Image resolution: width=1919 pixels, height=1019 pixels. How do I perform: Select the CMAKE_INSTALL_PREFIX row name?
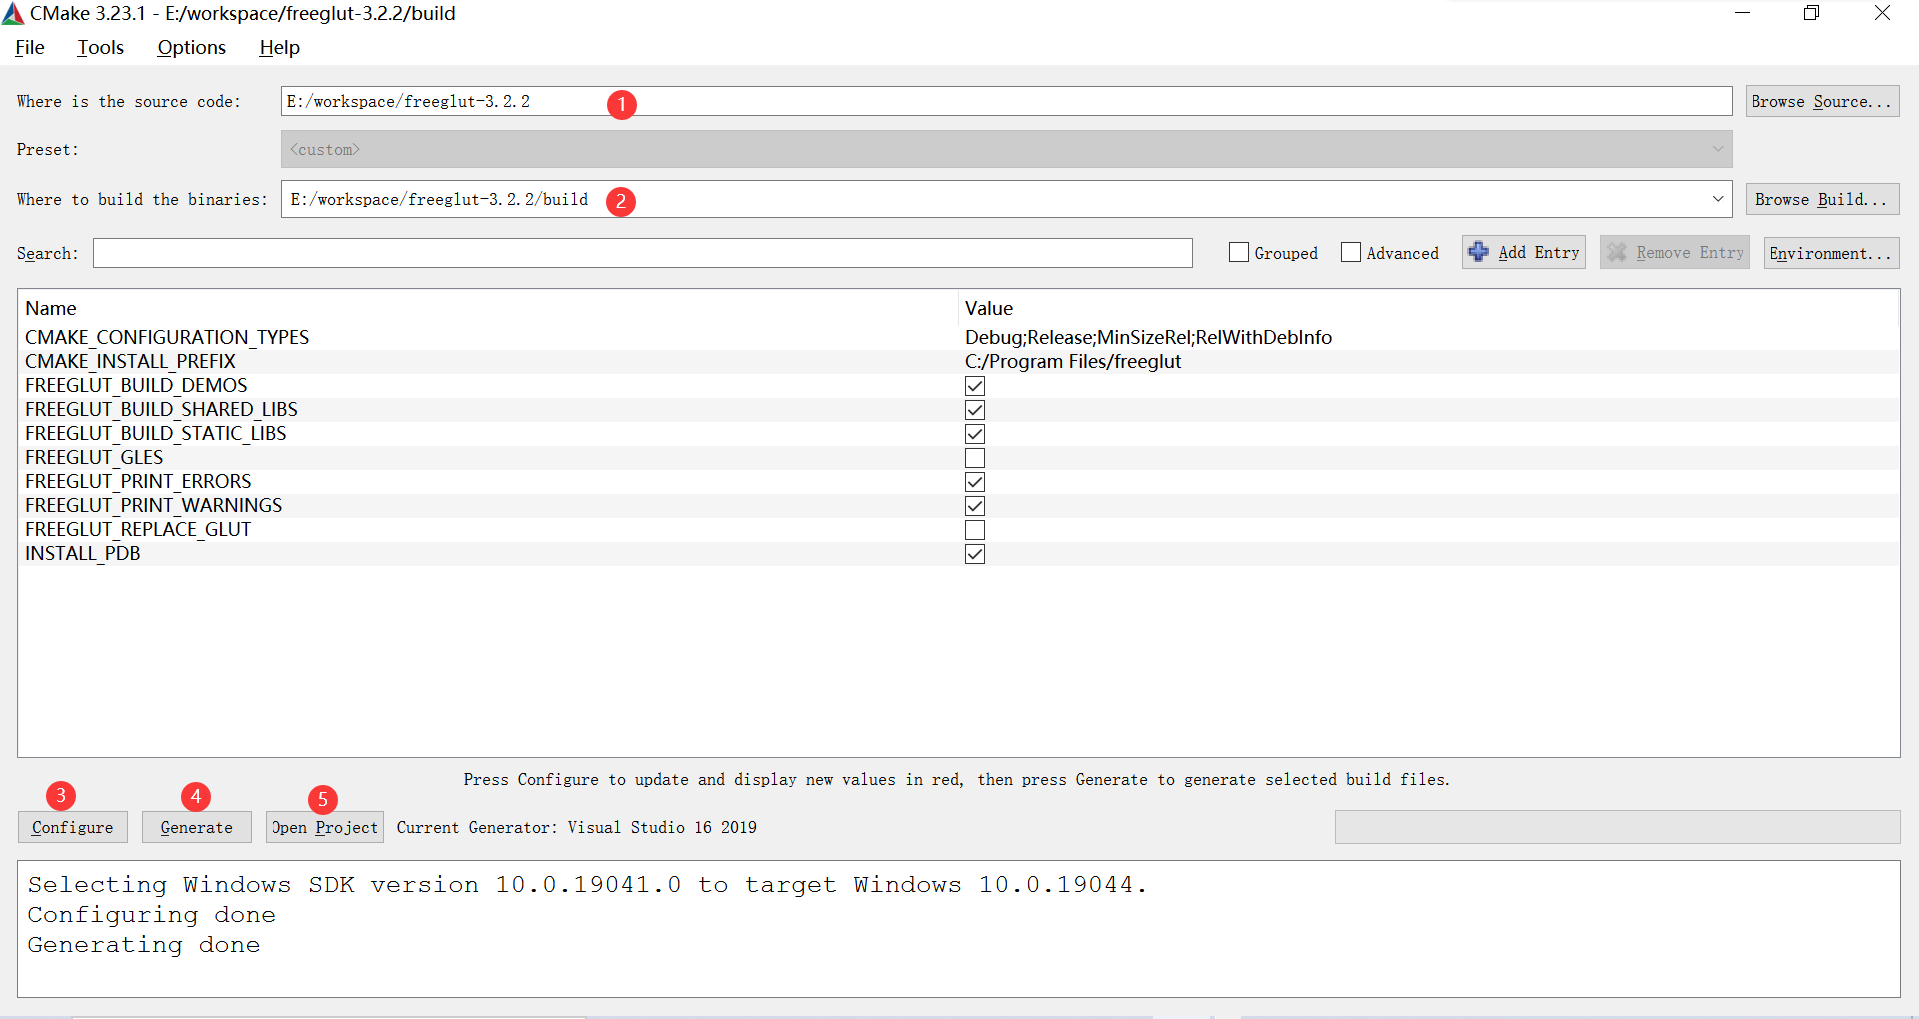(130, 361)
